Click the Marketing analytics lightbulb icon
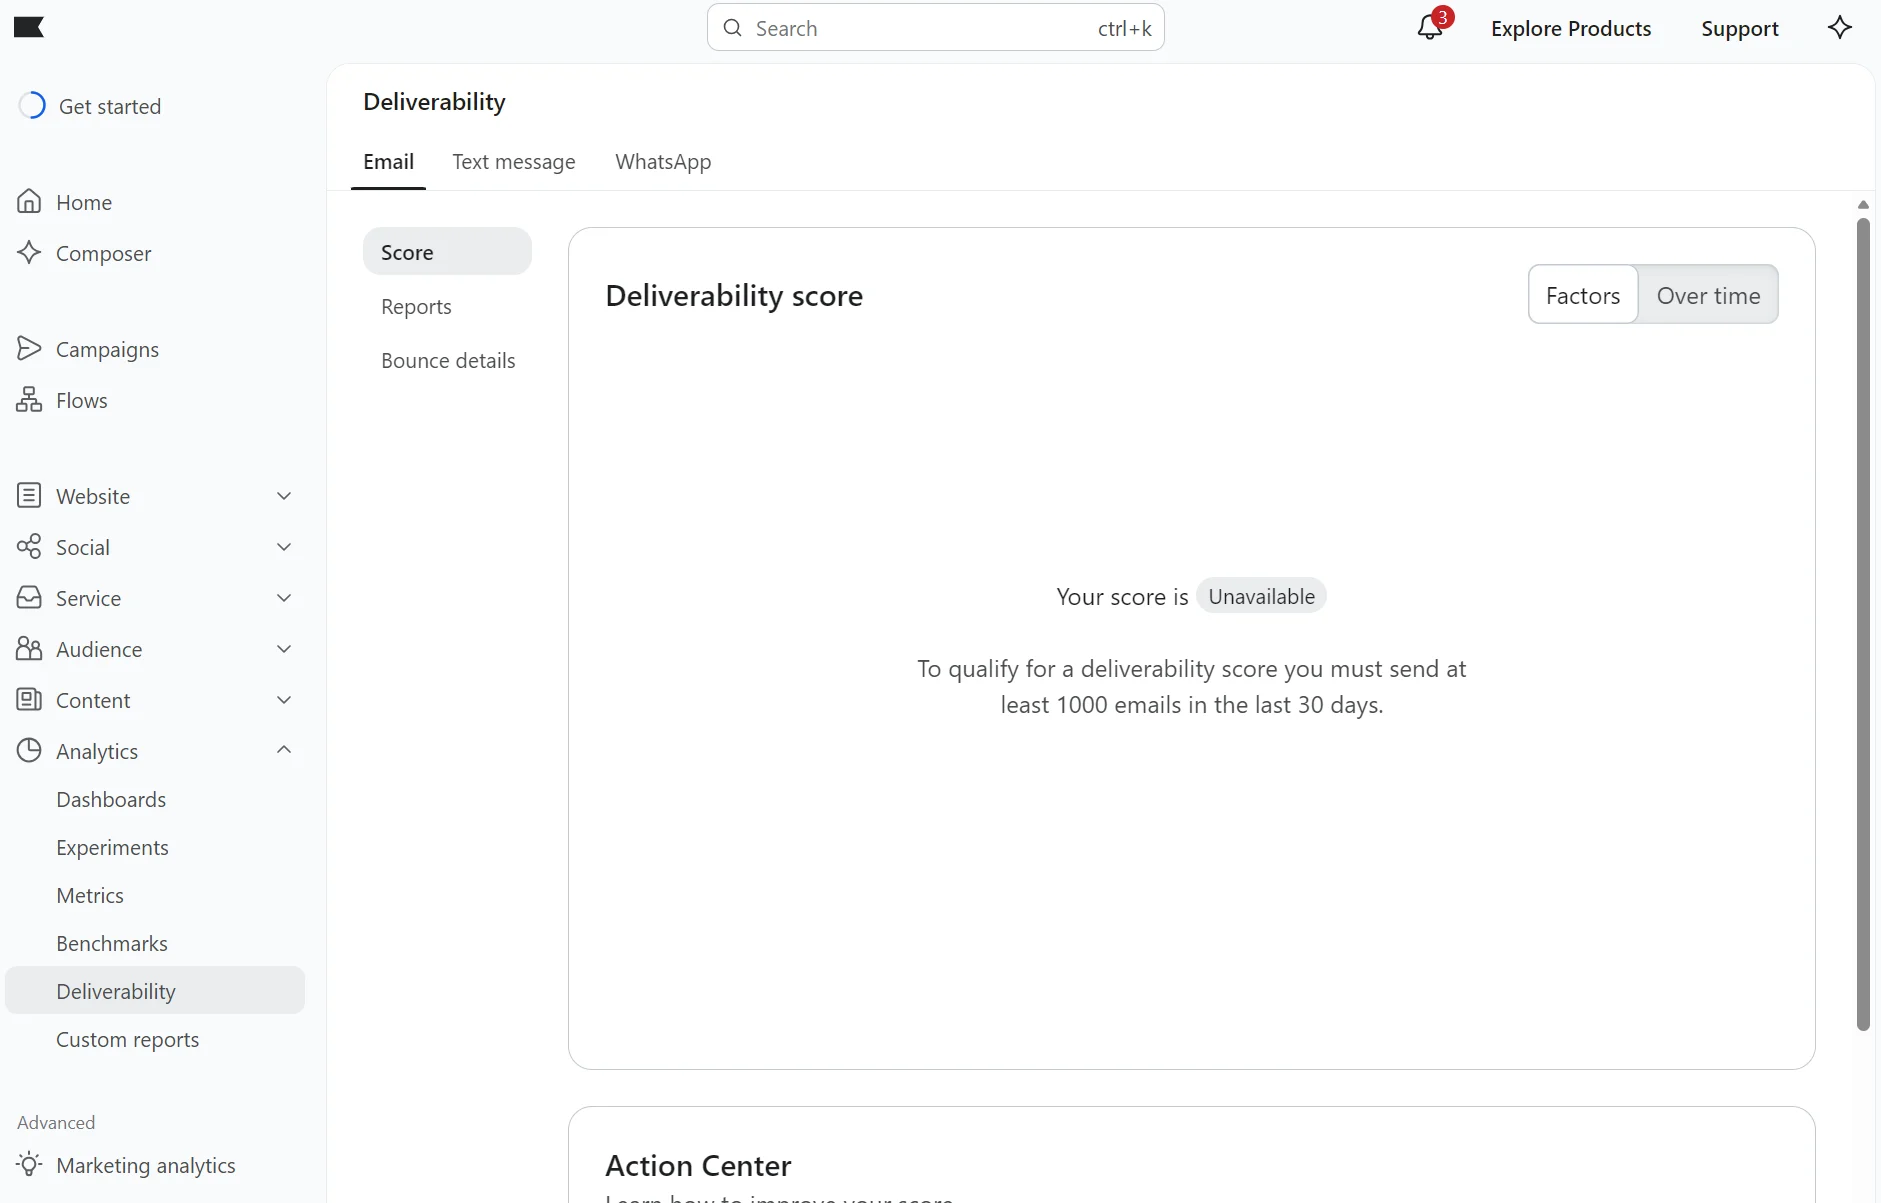Image resolution: width=1881 pixels, height=1203 pixels. point(29,1165)
